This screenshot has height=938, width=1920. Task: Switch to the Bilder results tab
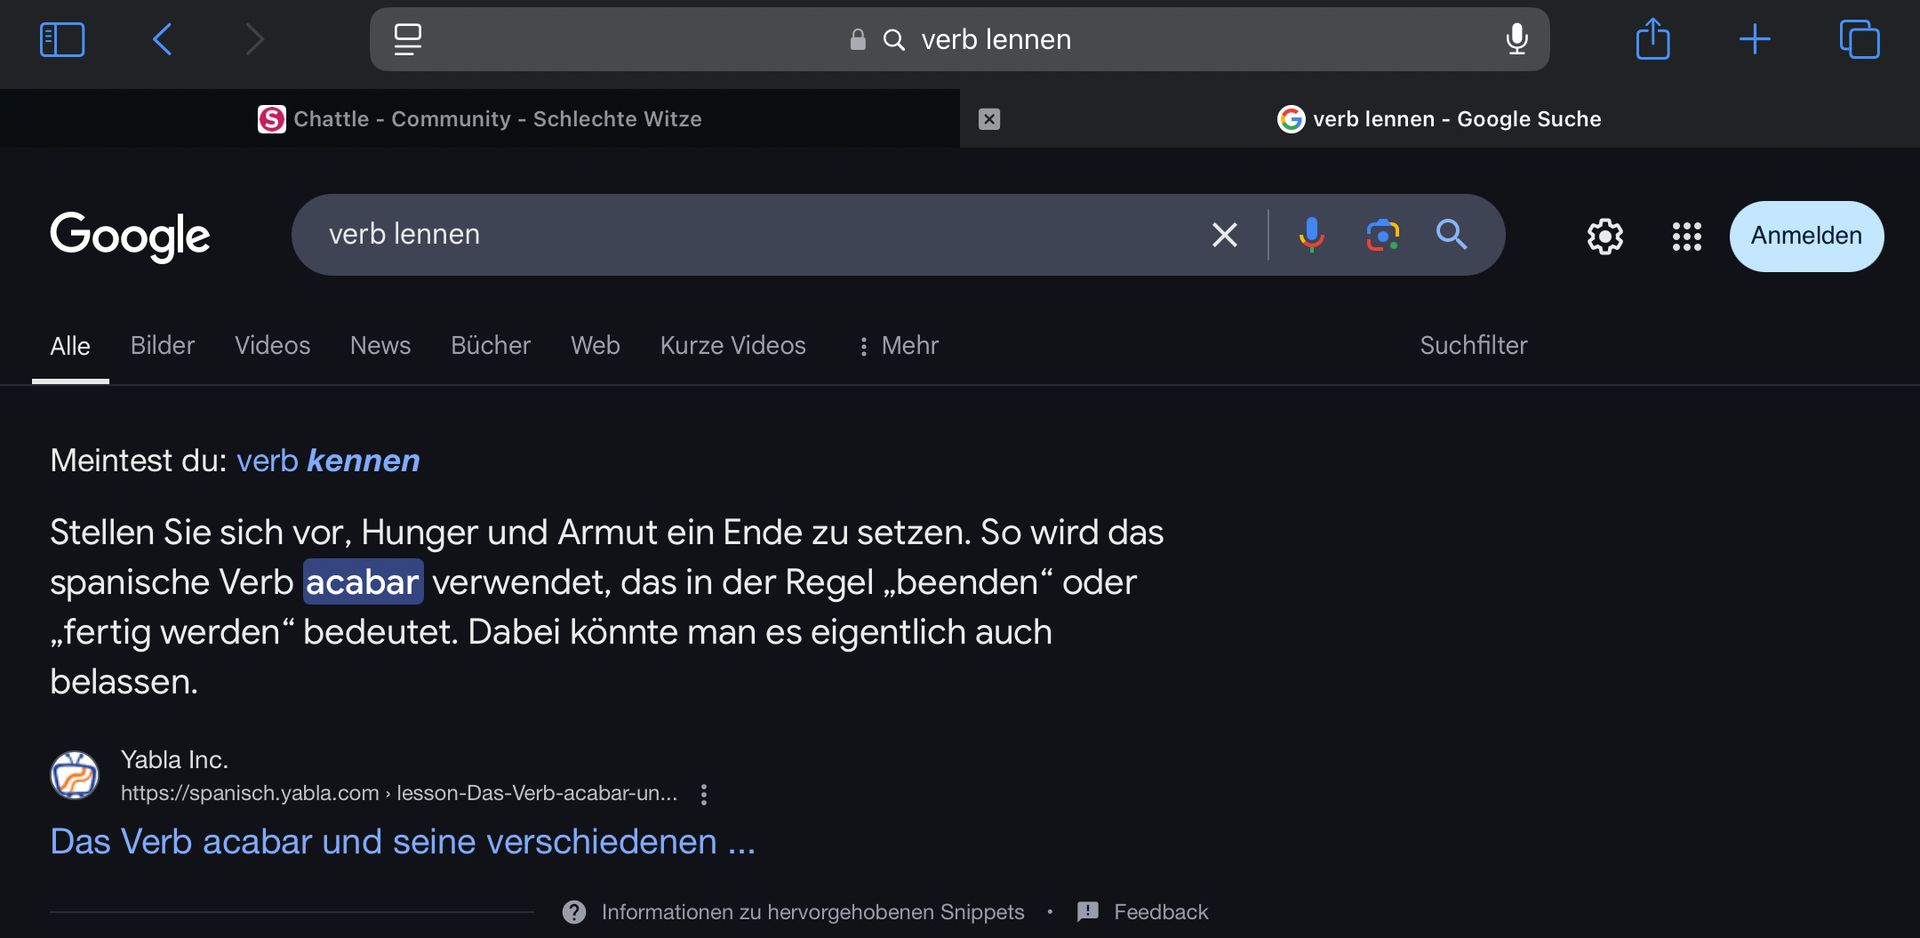tap(162, 346)
